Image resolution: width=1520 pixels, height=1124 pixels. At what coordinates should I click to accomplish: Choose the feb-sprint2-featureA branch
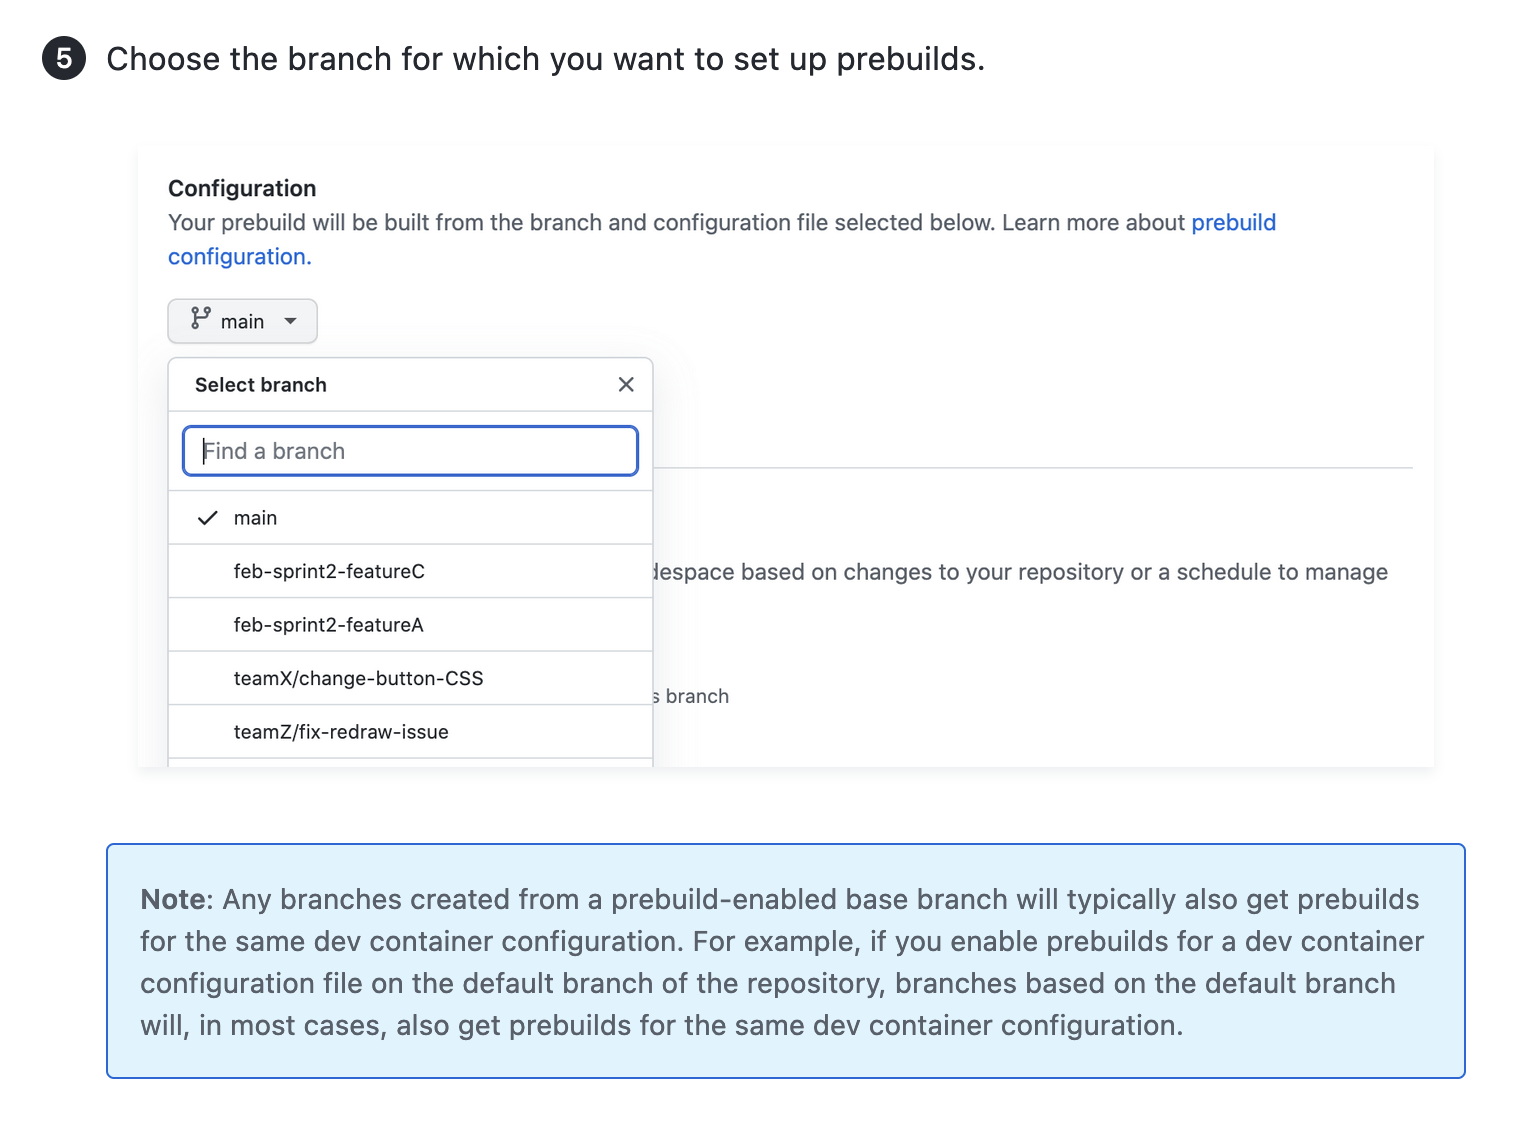[329, 625]
